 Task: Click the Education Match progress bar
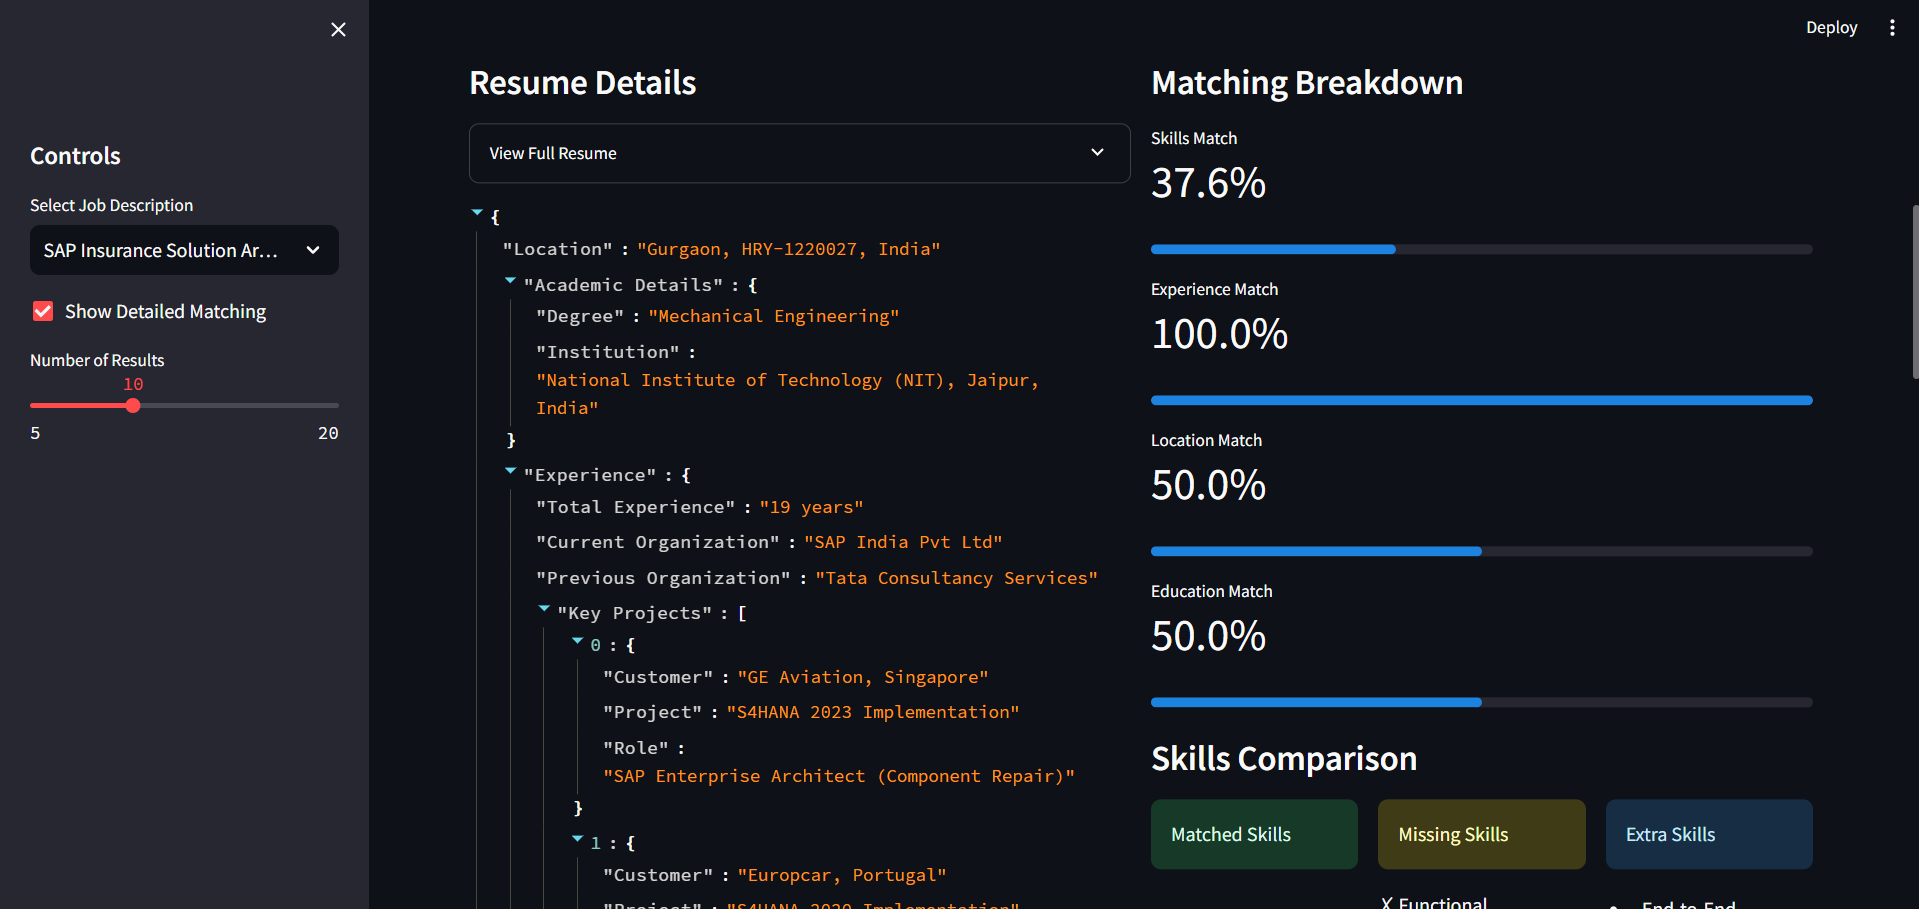click(1481, 702)
